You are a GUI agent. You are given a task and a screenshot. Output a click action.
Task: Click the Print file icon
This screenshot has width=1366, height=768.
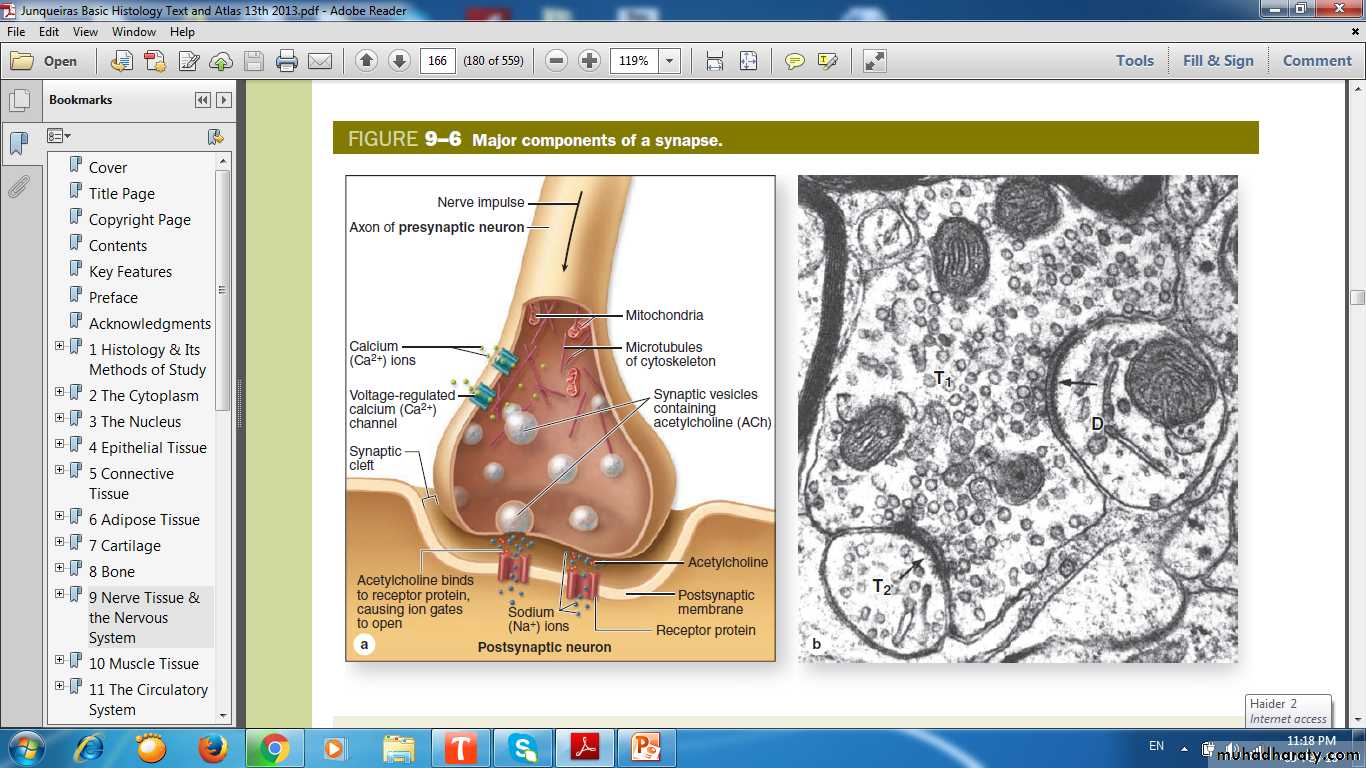pos(287,61)
